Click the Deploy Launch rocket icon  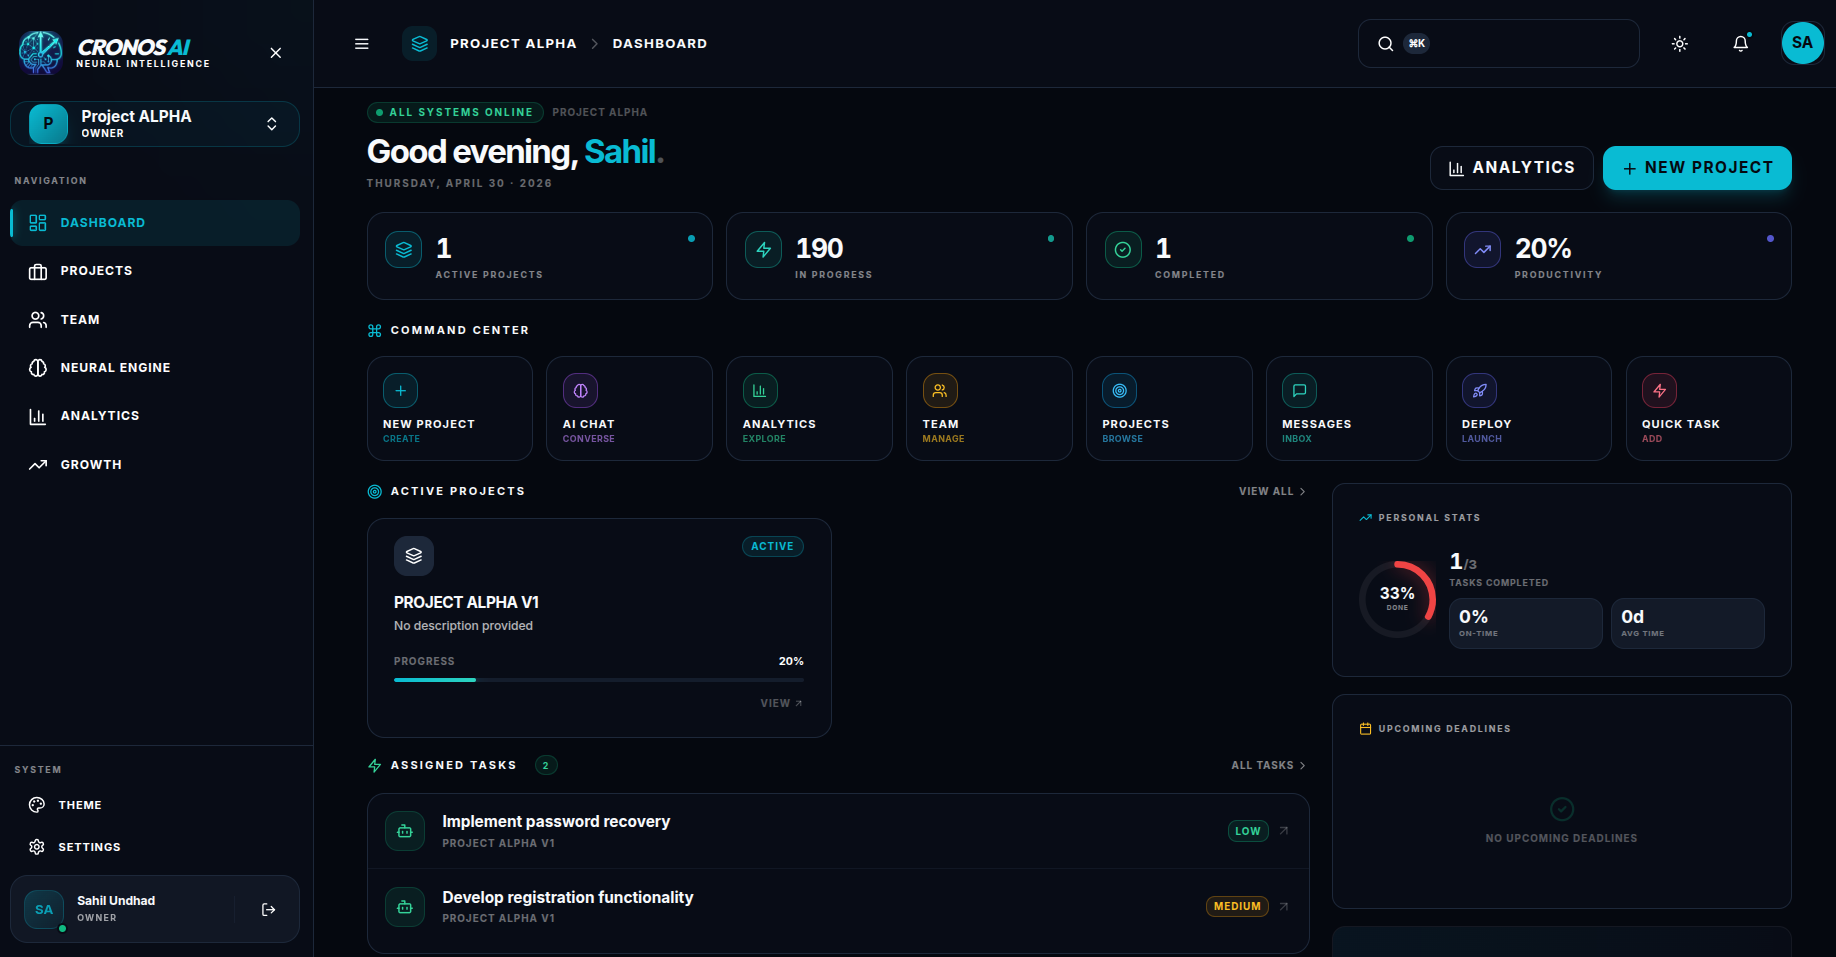click(1480, 391)
